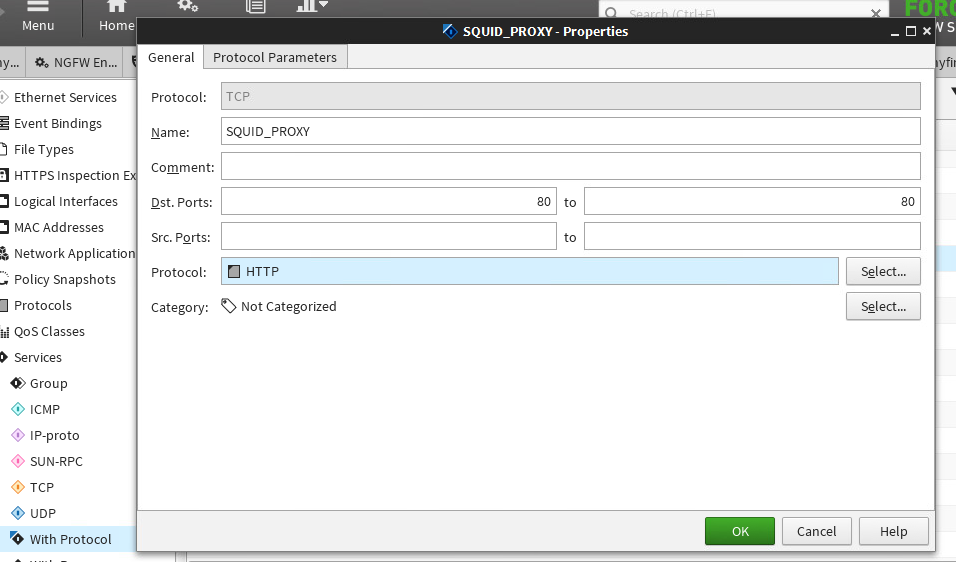Click the Comment input field

570,166
